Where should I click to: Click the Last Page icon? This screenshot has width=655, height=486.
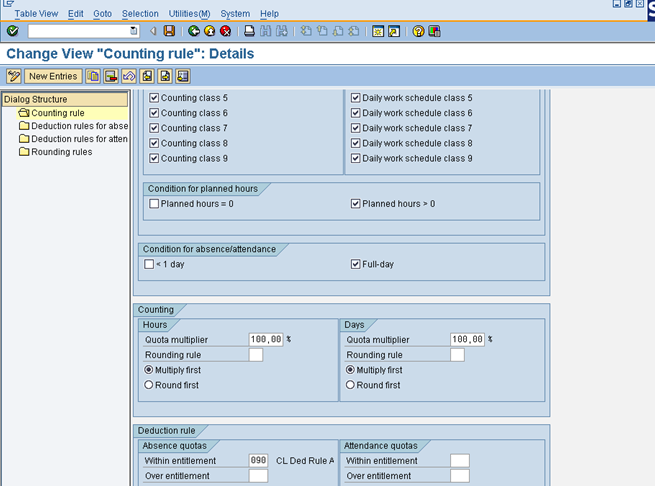[354, 31]
